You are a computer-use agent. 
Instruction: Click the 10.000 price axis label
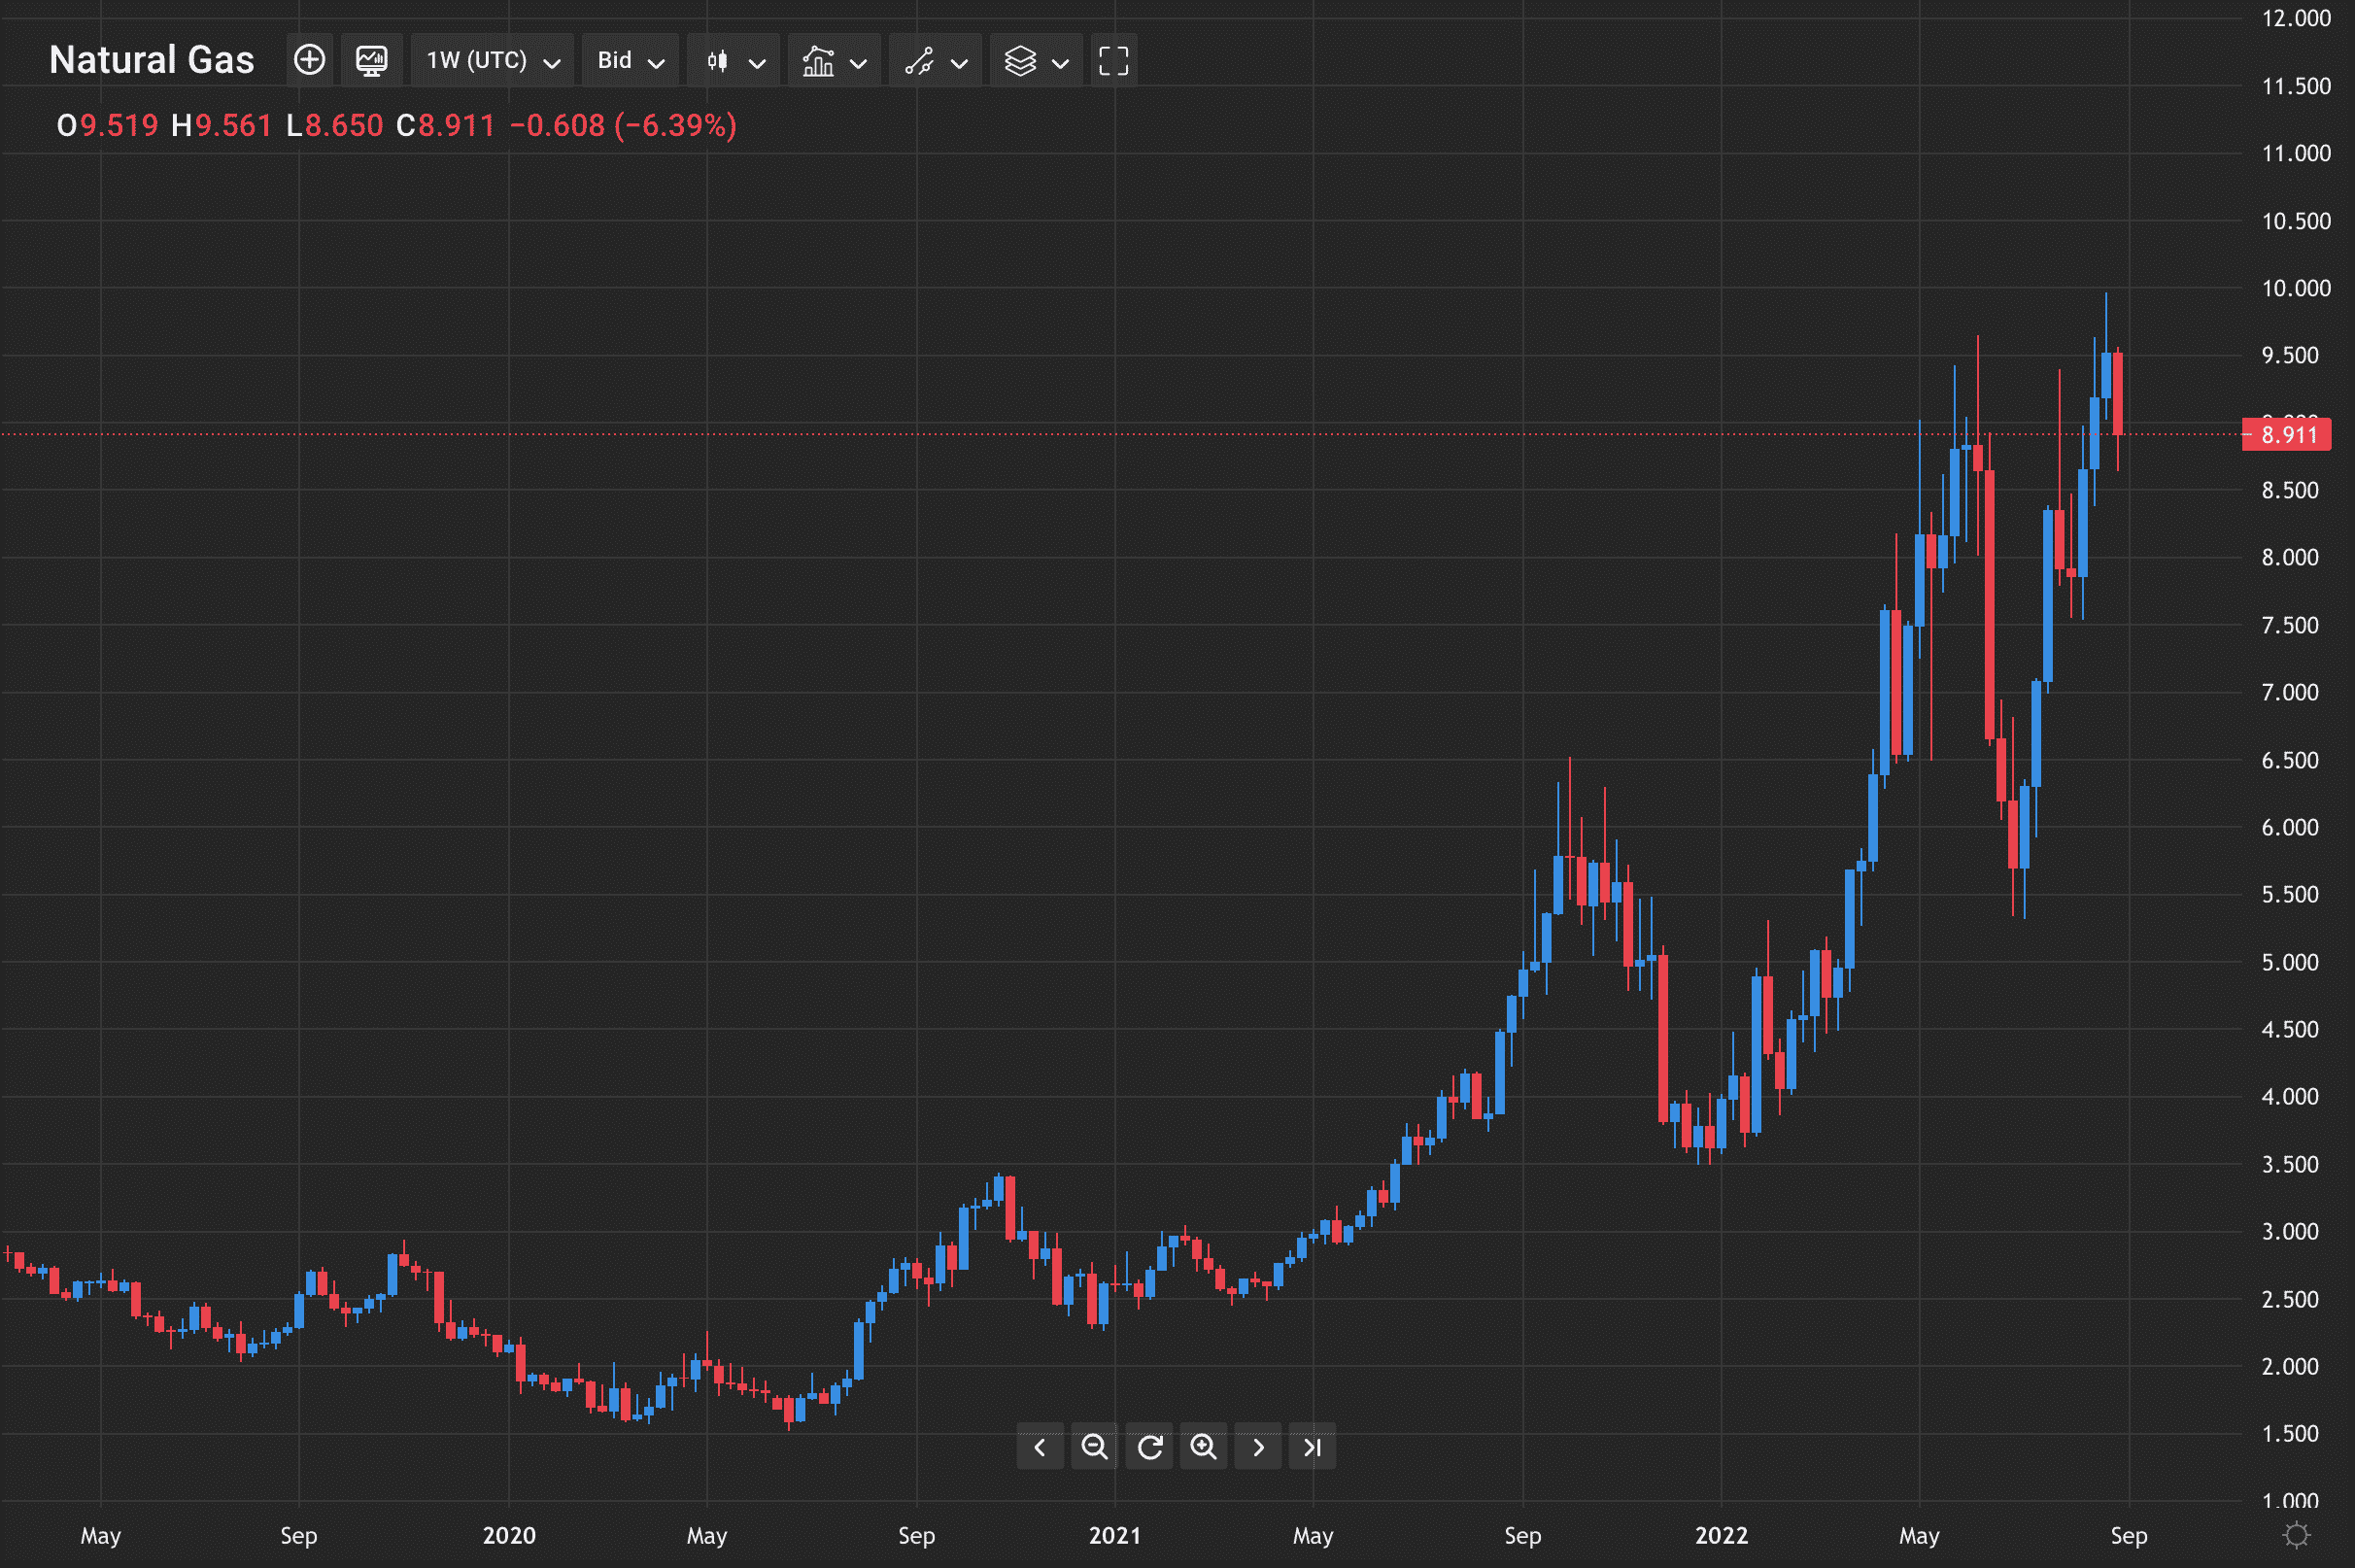click(2296, 288)
